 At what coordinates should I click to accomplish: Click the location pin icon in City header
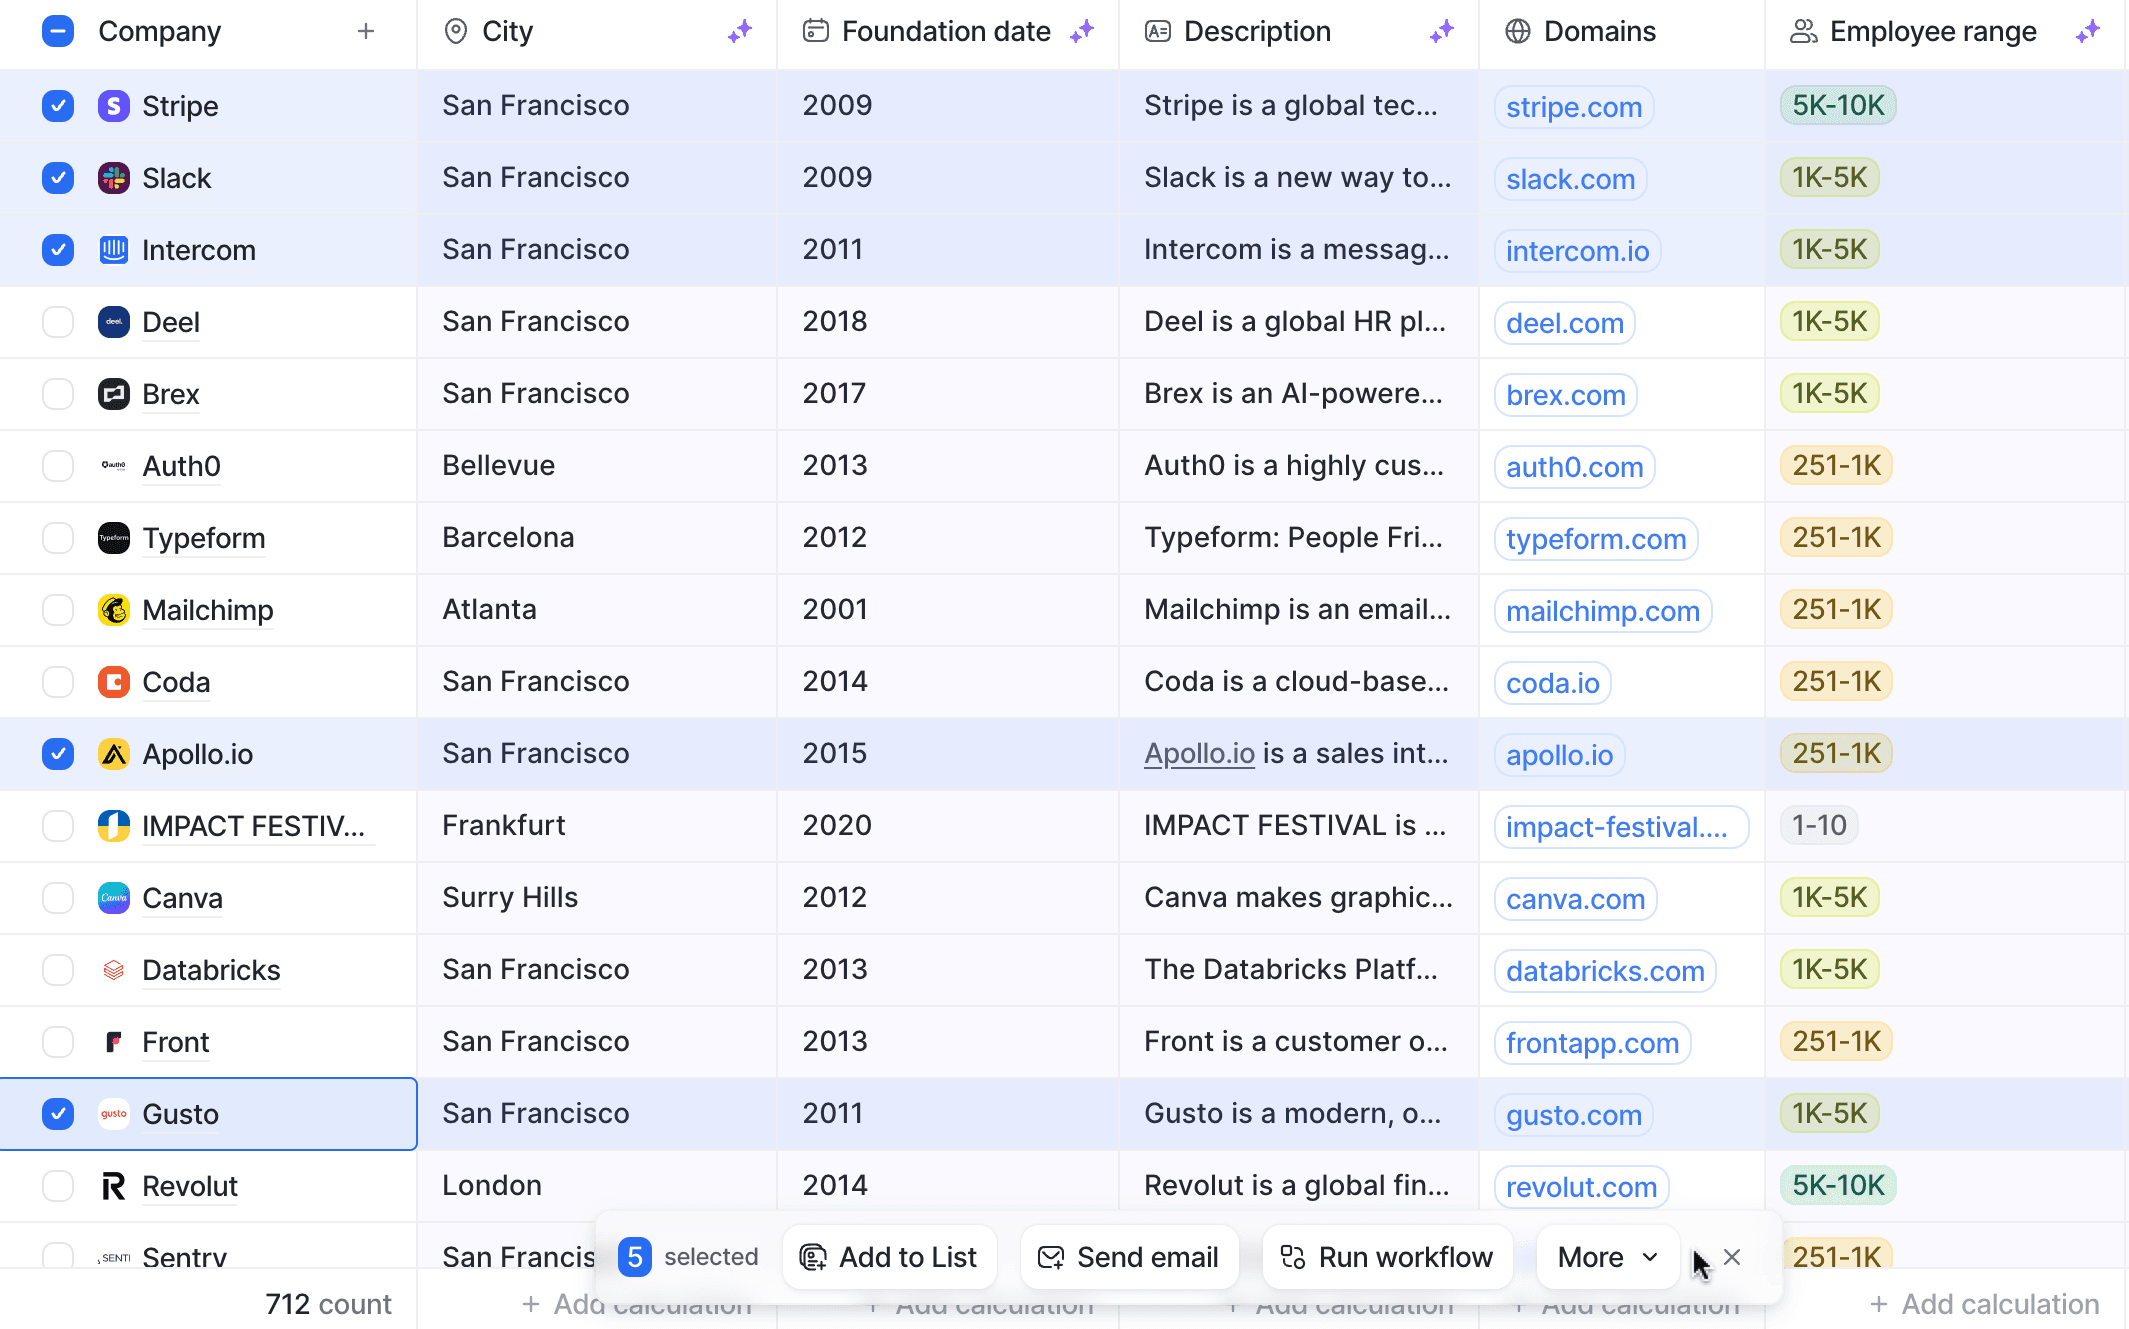[456, 32]
